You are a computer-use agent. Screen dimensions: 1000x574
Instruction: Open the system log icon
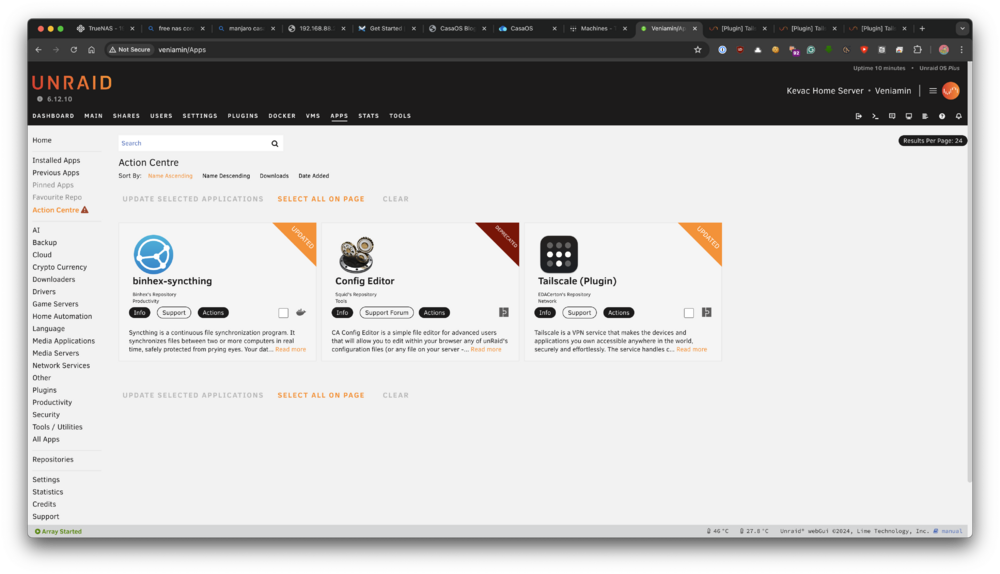(925, 116)
